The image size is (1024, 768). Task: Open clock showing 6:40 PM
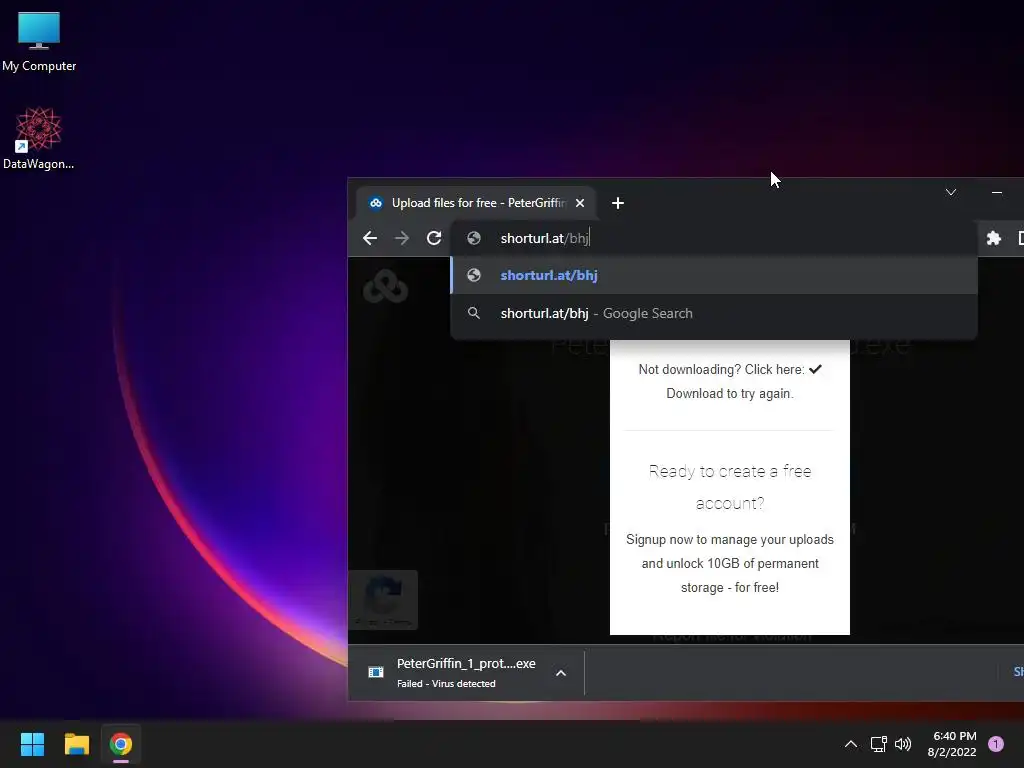click(x=952, y=744)
